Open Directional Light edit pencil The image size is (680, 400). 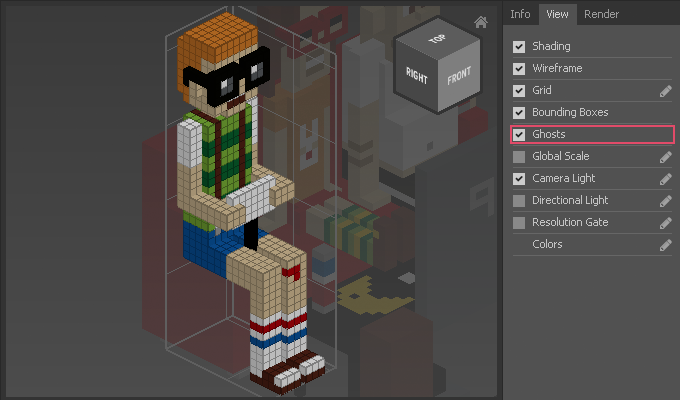coord(665,201)
